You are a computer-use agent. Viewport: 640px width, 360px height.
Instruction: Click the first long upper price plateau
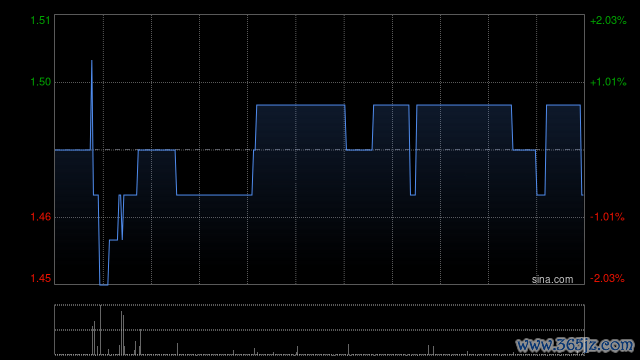[x=301, y=105]
